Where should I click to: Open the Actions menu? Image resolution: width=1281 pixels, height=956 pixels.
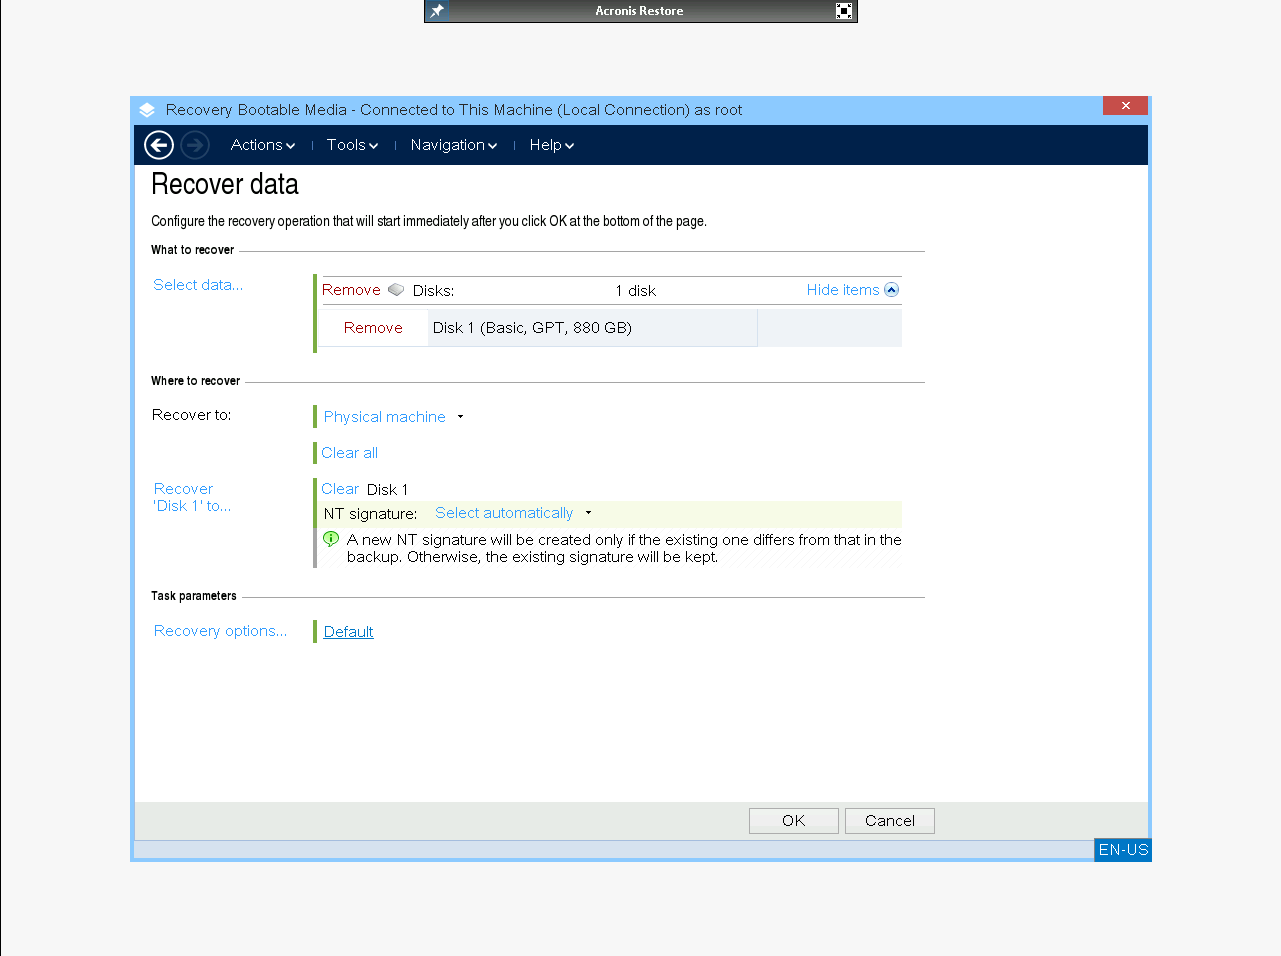(x=263, y=145)
